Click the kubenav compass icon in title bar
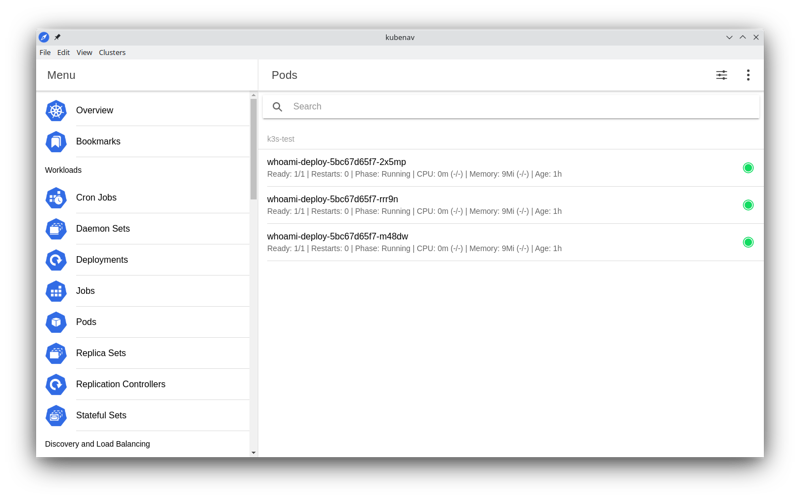 click(44, 37)
